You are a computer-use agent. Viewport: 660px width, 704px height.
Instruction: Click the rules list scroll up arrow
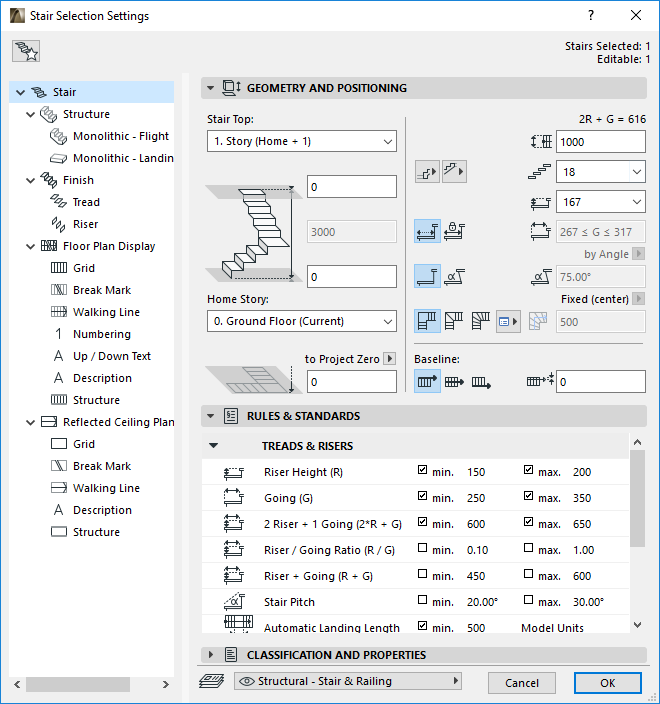pos(637,442)
